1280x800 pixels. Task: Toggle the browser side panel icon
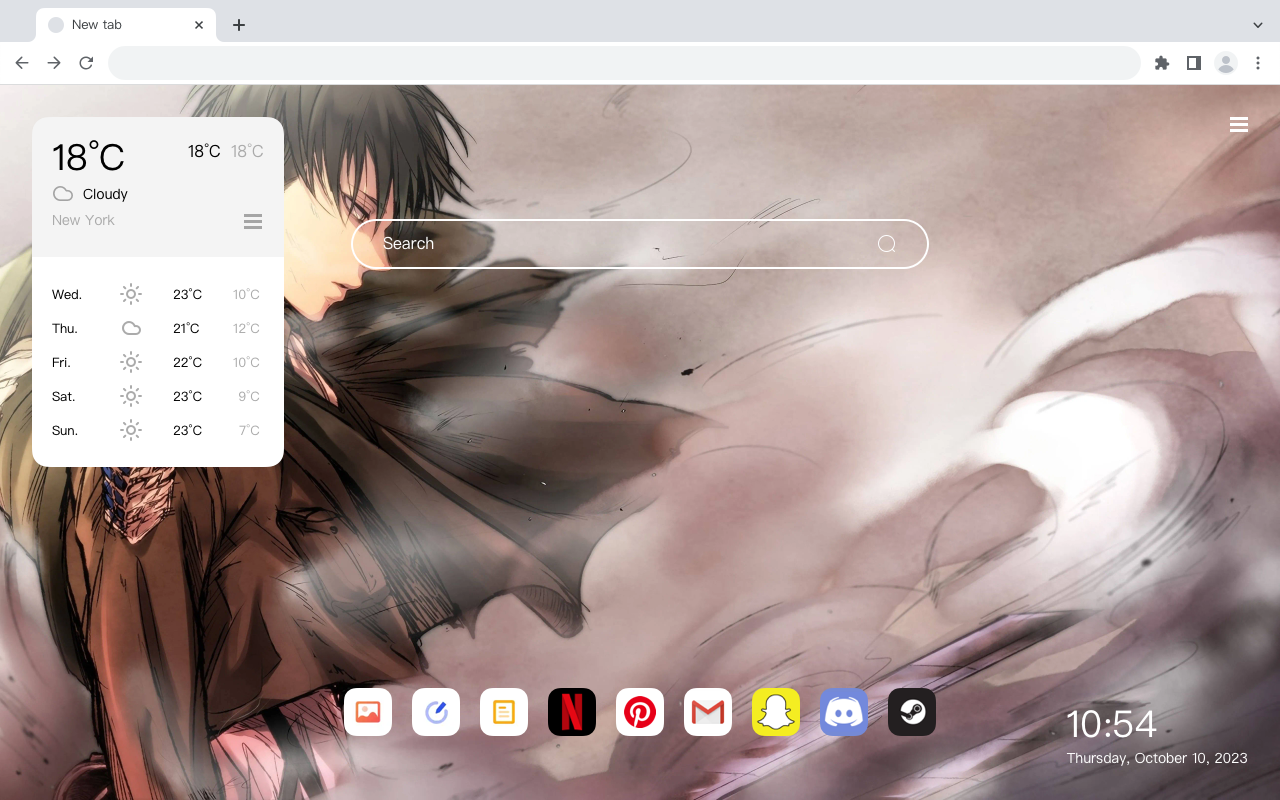tap(1193, 63)
